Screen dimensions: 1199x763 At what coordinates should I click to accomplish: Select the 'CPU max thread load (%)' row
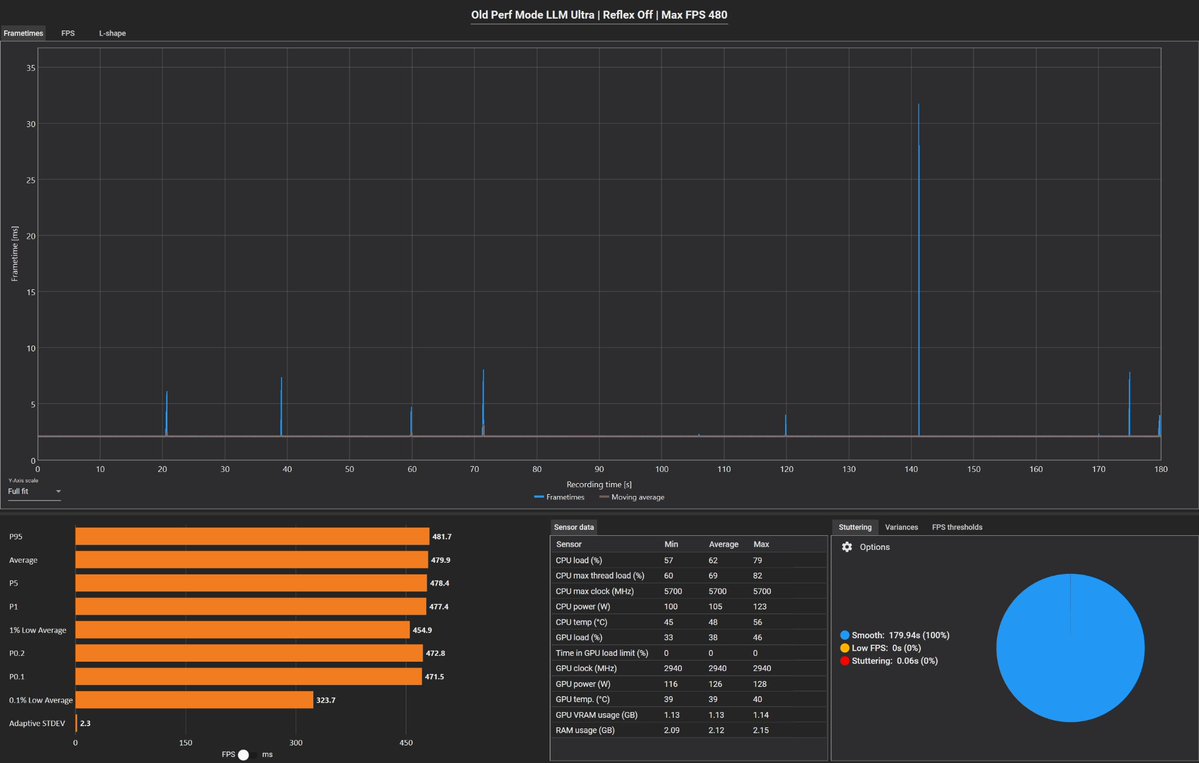[688, 576]
